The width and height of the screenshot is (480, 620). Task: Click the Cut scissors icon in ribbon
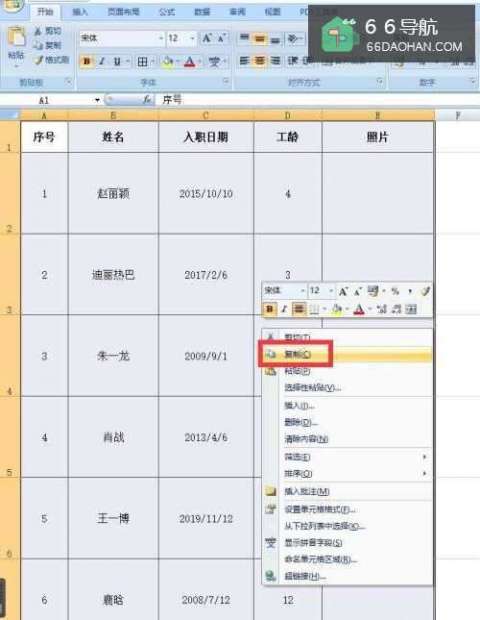(x=38, y=31)
